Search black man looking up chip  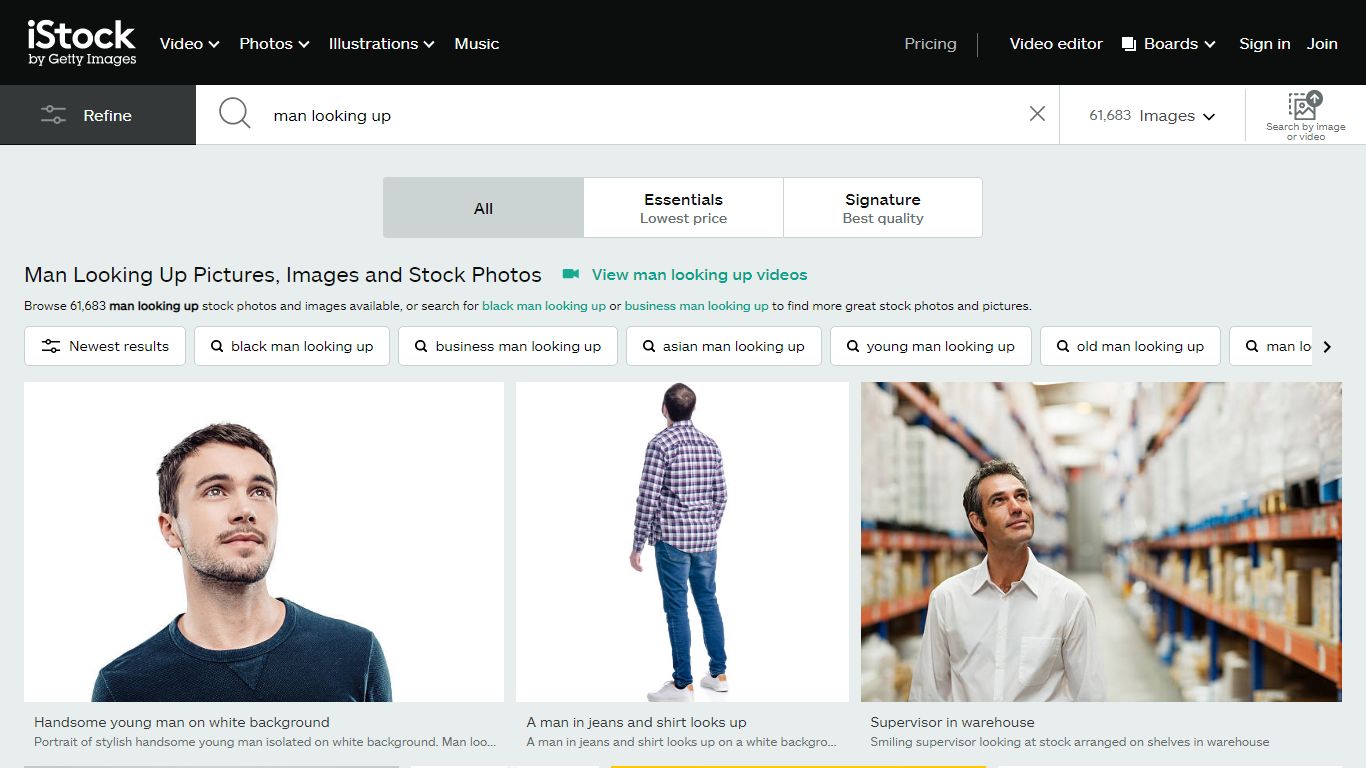coord(292,346)
